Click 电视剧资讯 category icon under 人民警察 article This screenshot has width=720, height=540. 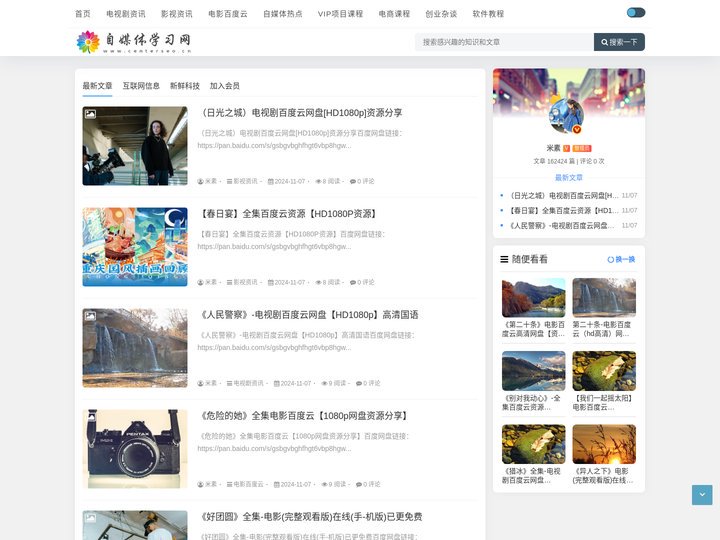tap(230, 383)
